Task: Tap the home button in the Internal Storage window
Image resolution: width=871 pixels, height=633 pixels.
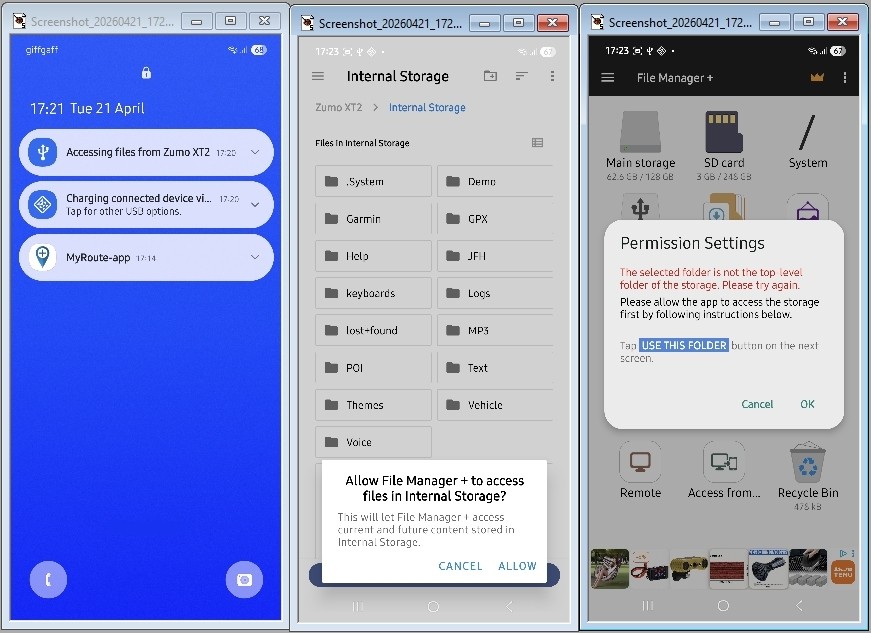Action: 433,606
